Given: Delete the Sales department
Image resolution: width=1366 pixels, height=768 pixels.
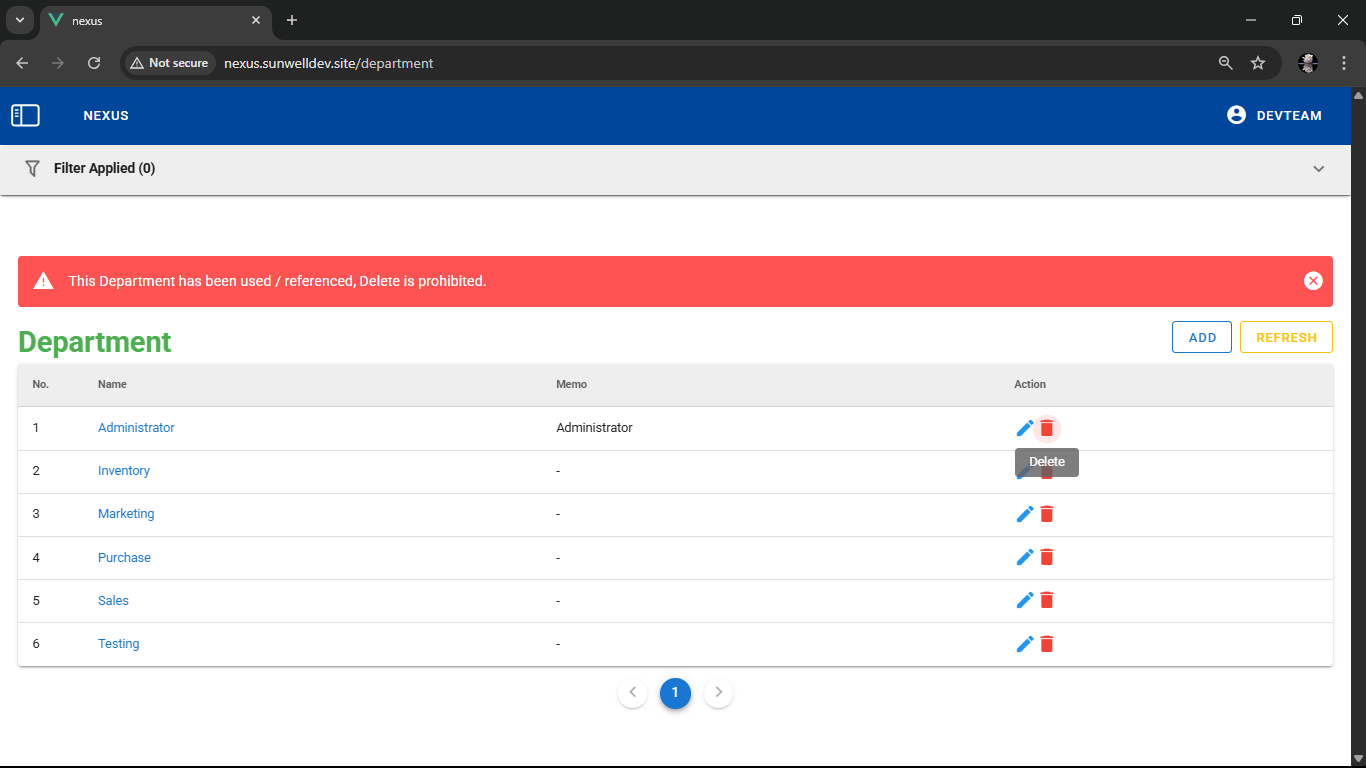Looking at the screenshot, I should (1047, 600).
